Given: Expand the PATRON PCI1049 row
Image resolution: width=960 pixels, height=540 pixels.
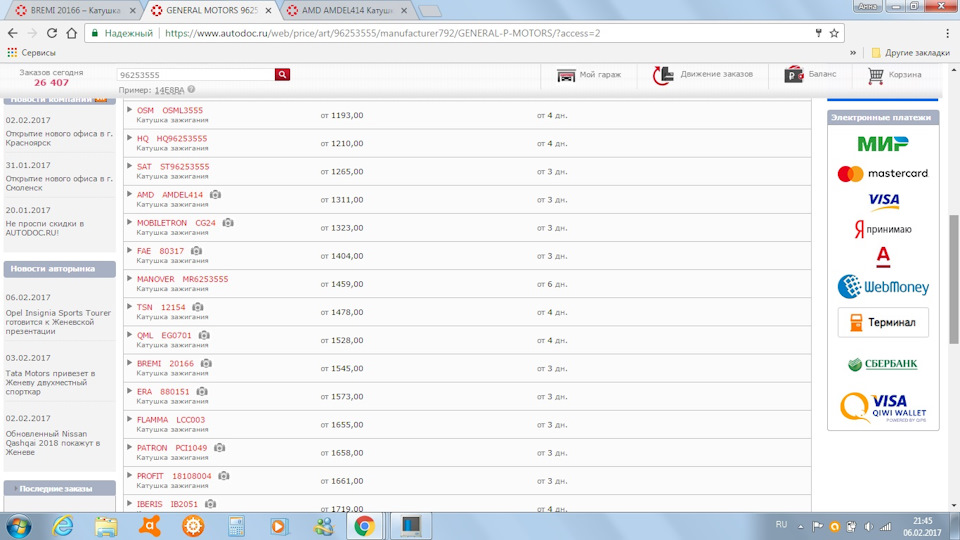Looking at the screenshot, I should point(129,448).
